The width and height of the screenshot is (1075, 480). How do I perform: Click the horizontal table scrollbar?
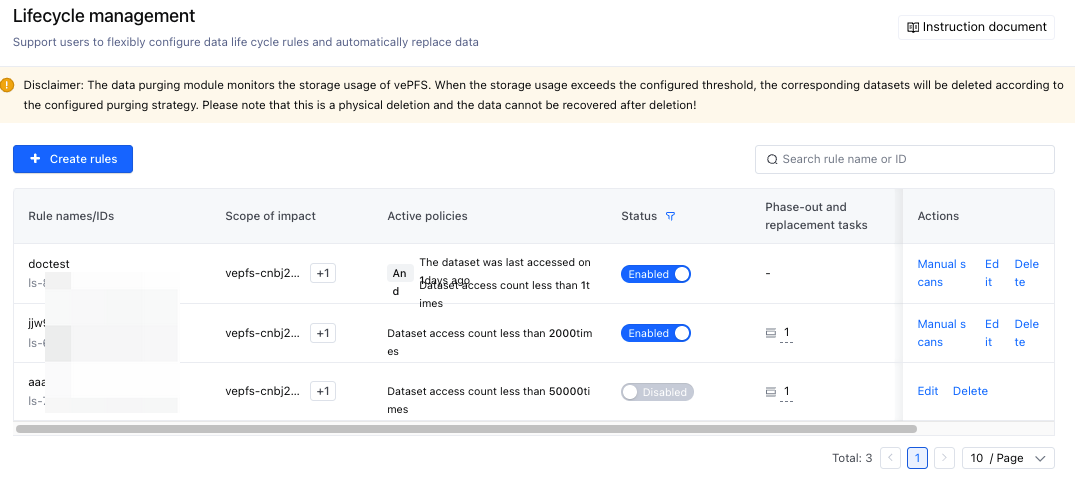pyautogui.click(x=466, y=429)
